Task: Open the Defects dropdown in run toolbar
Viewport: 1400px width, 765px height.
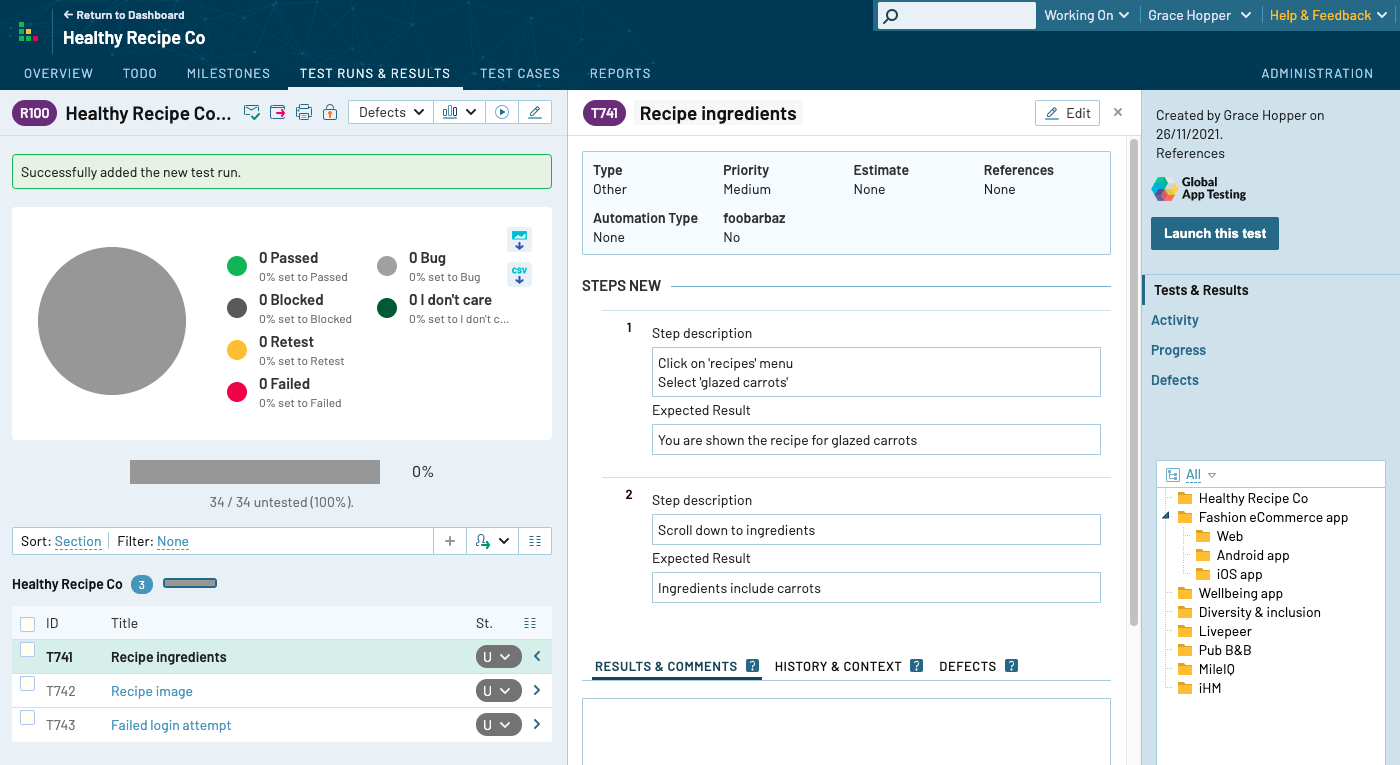Action: pyautogui.click(x=391, y=112)
